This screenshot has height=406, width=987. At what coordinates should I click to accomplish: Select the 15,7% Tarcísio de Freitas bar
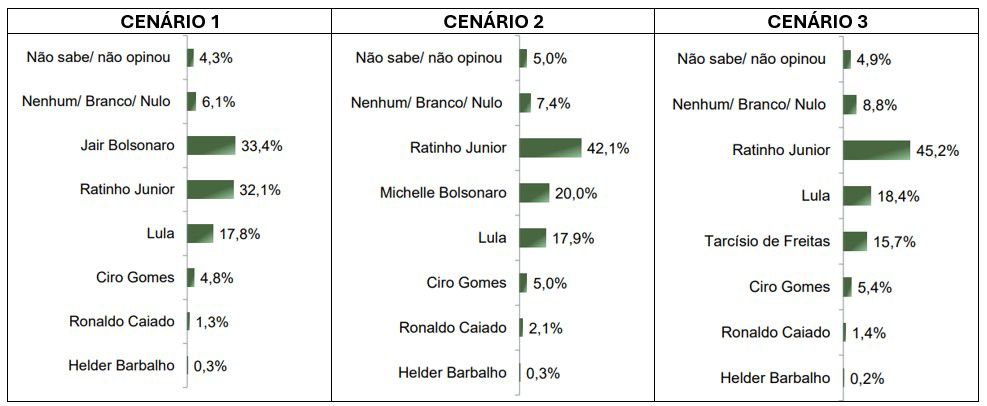coord(855,241)
